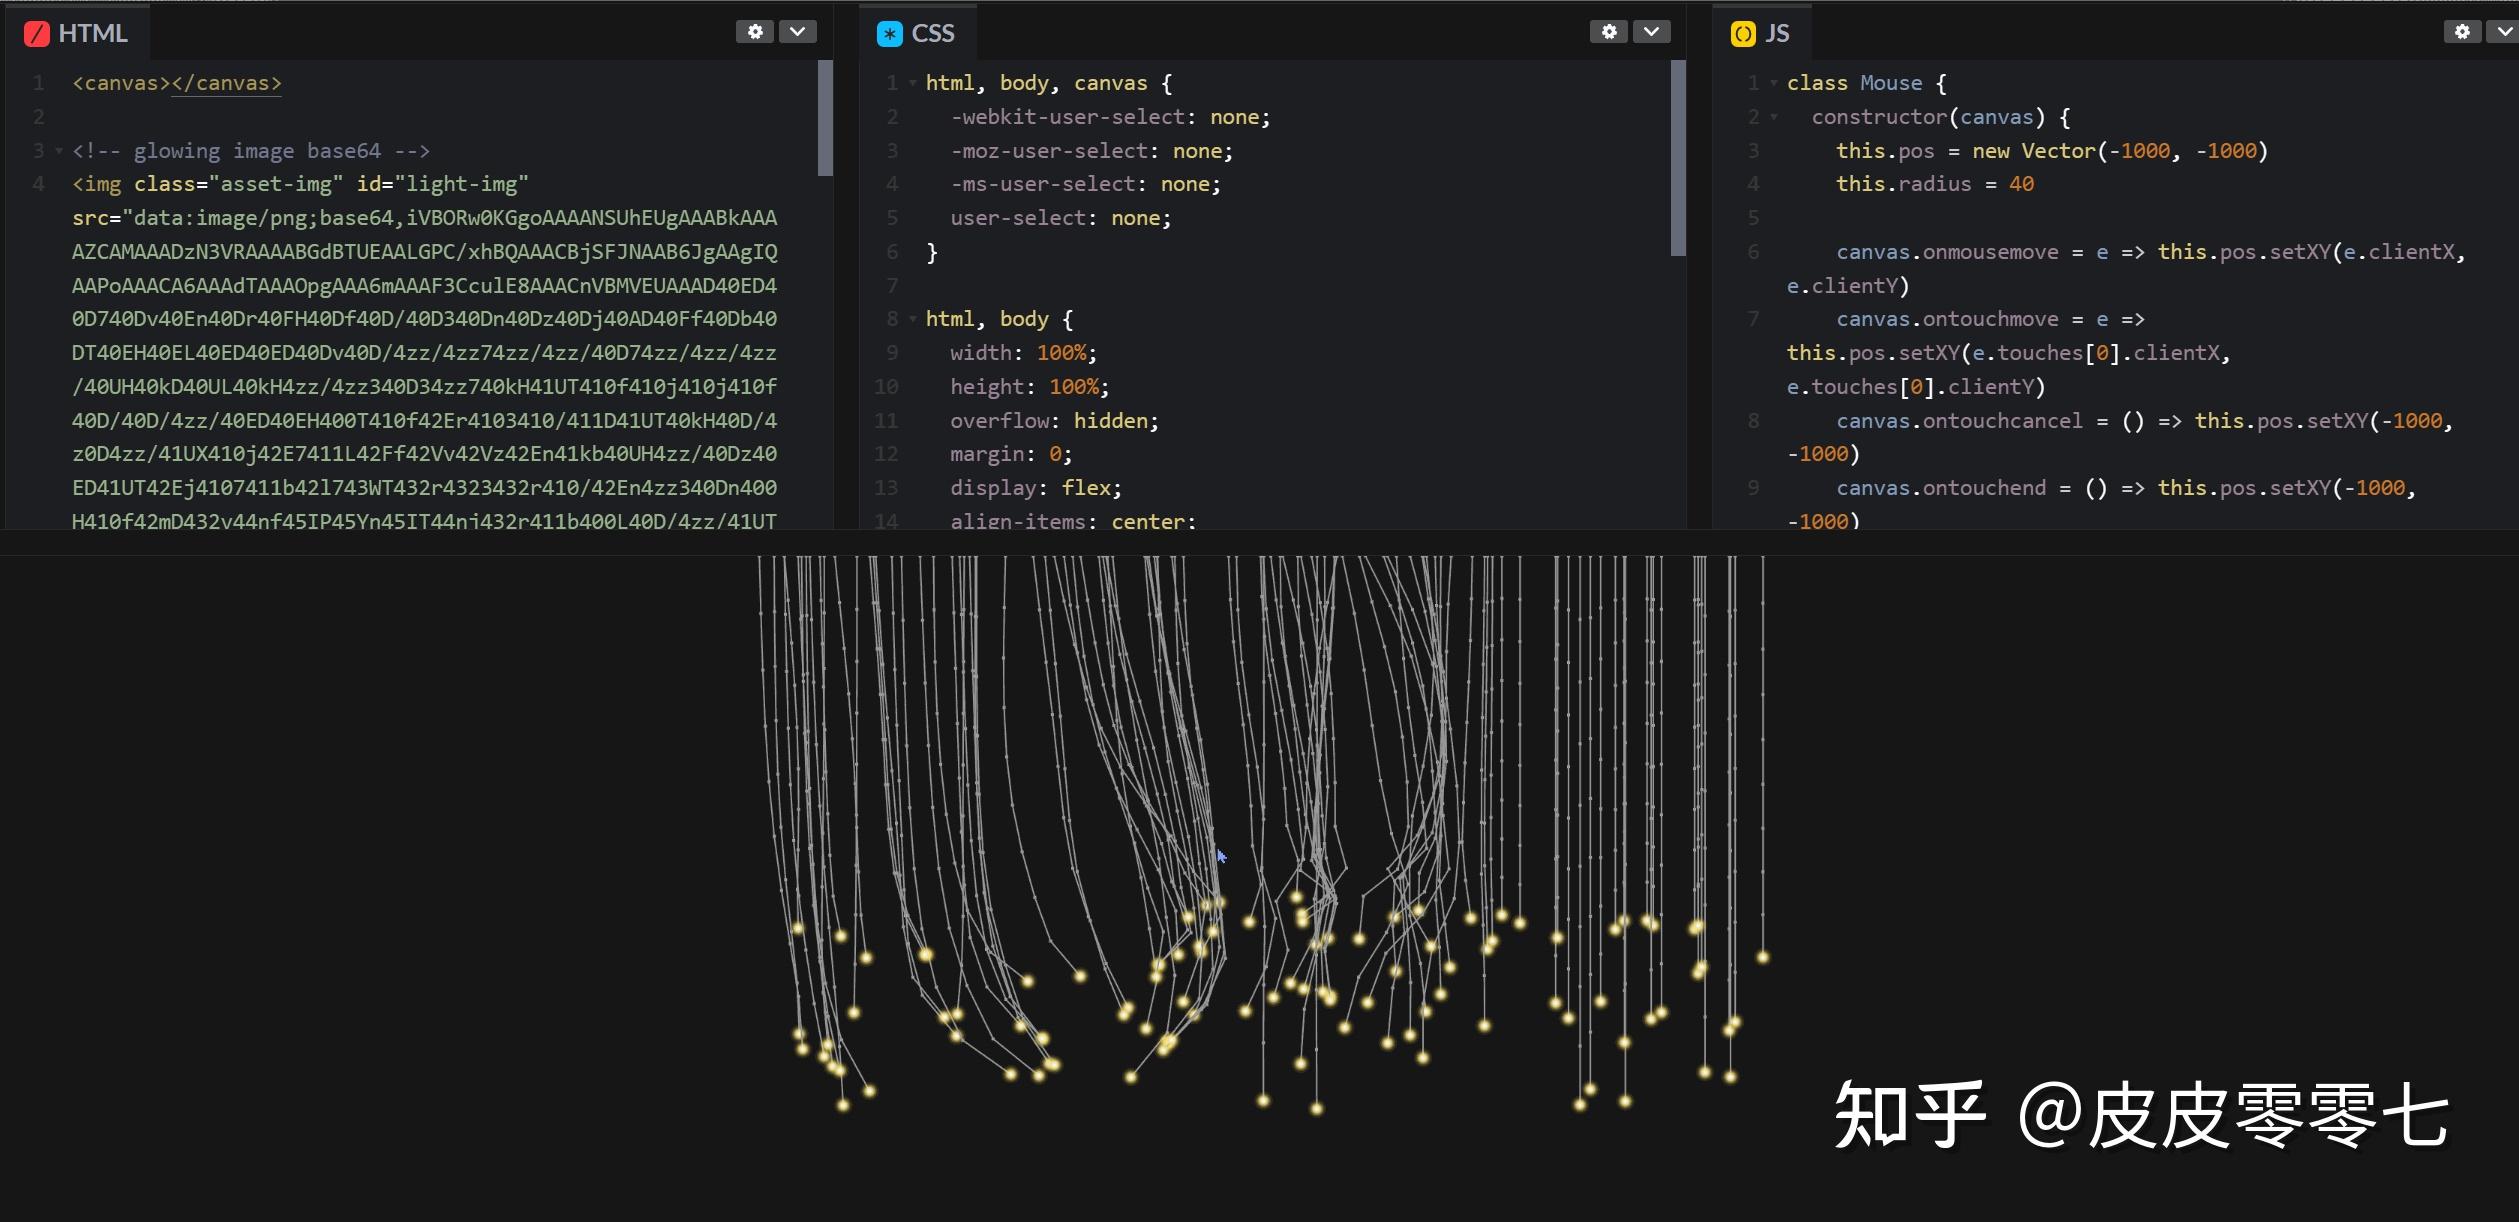This screenshot has width=2519, height=1222.
Task: Collapse the Mouse constructor block in JS
Action: tap(1773, 117)
